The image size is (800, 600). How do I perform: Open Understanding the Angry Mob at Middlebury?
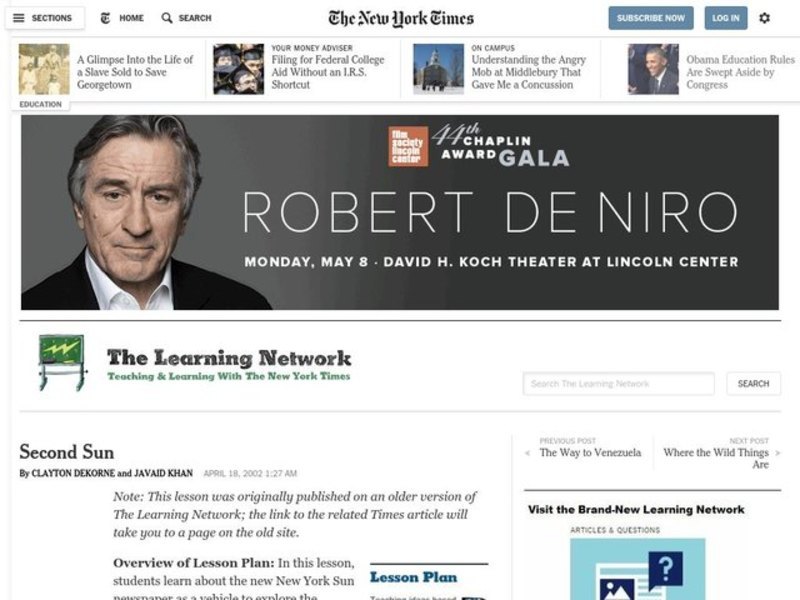[529, 72]
